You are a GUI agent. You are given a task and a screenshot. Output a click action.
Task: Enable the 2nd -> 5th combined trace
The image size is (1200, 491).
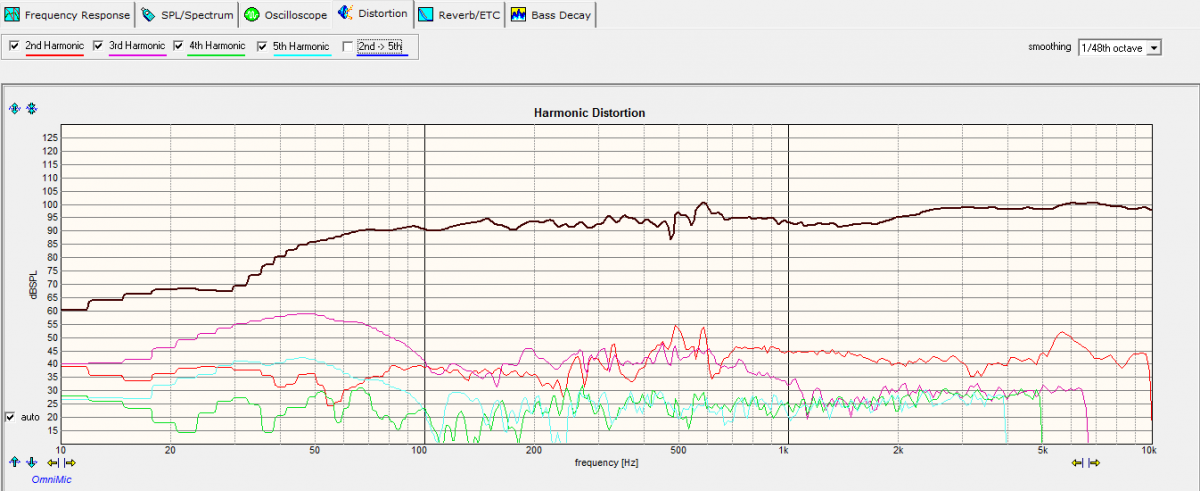(347, 46)
